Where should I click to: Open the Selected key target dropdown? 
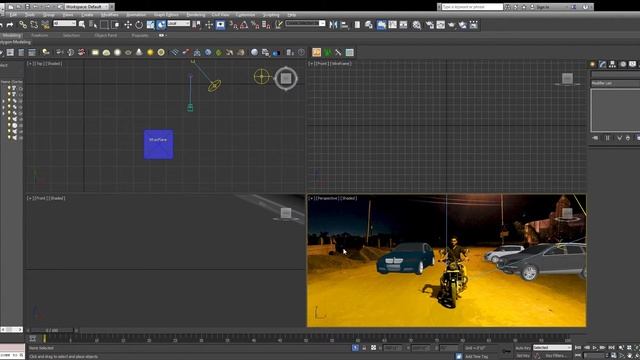point(552,348)
